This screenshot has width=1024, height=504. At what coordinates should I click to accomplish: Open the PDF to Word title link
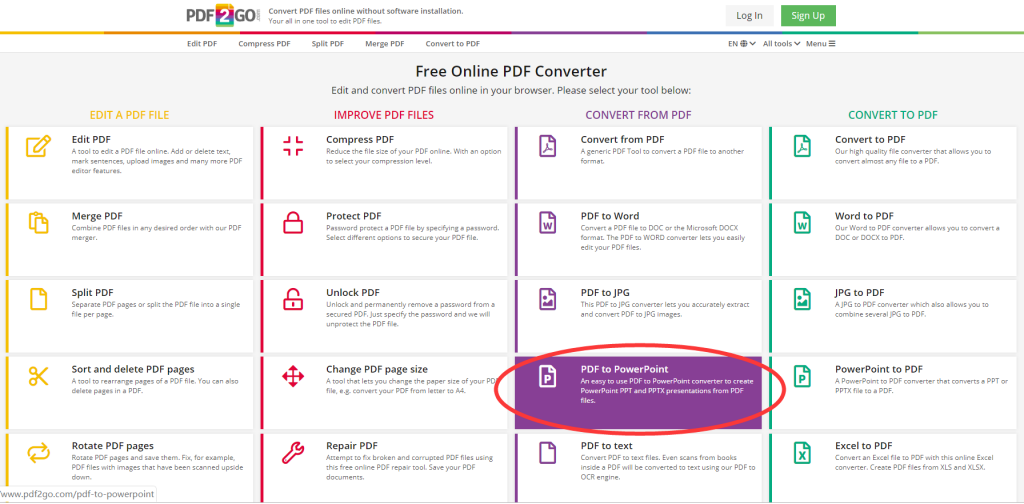pyautogui.click(x=610, y=216)
